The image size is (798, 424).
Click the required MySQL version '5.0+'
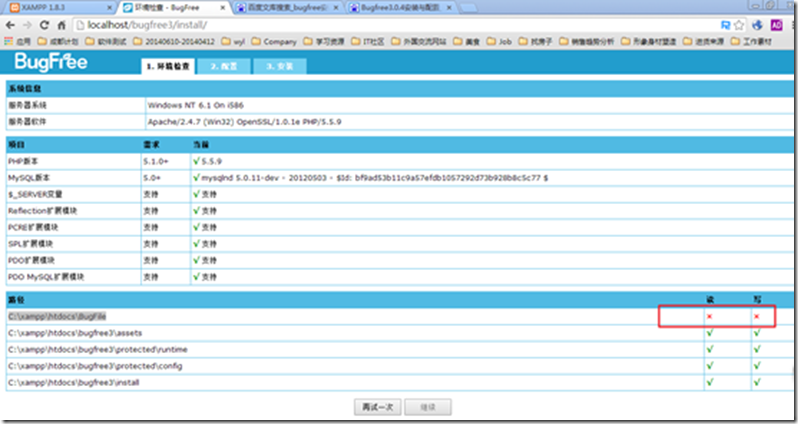pyautogui.click(x=152, y=178)
